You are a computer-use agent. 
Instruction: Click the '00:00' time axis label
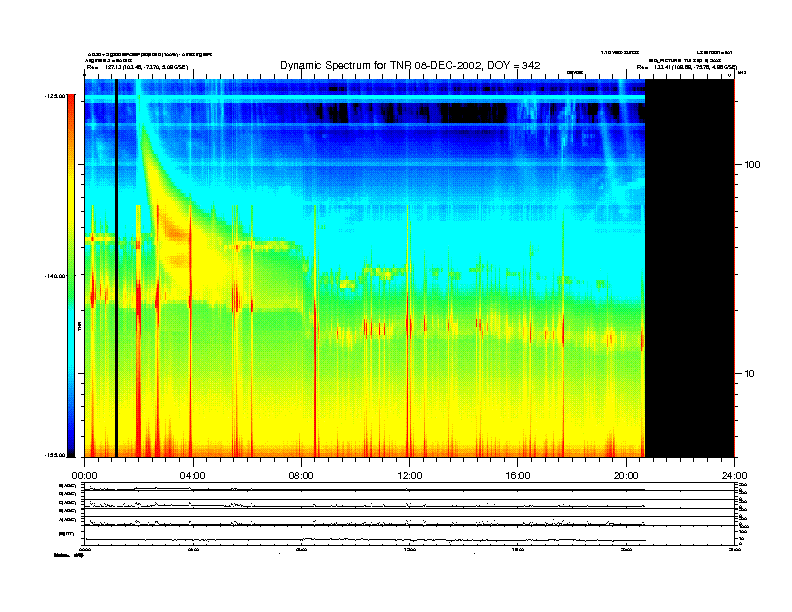click(84, 476)
